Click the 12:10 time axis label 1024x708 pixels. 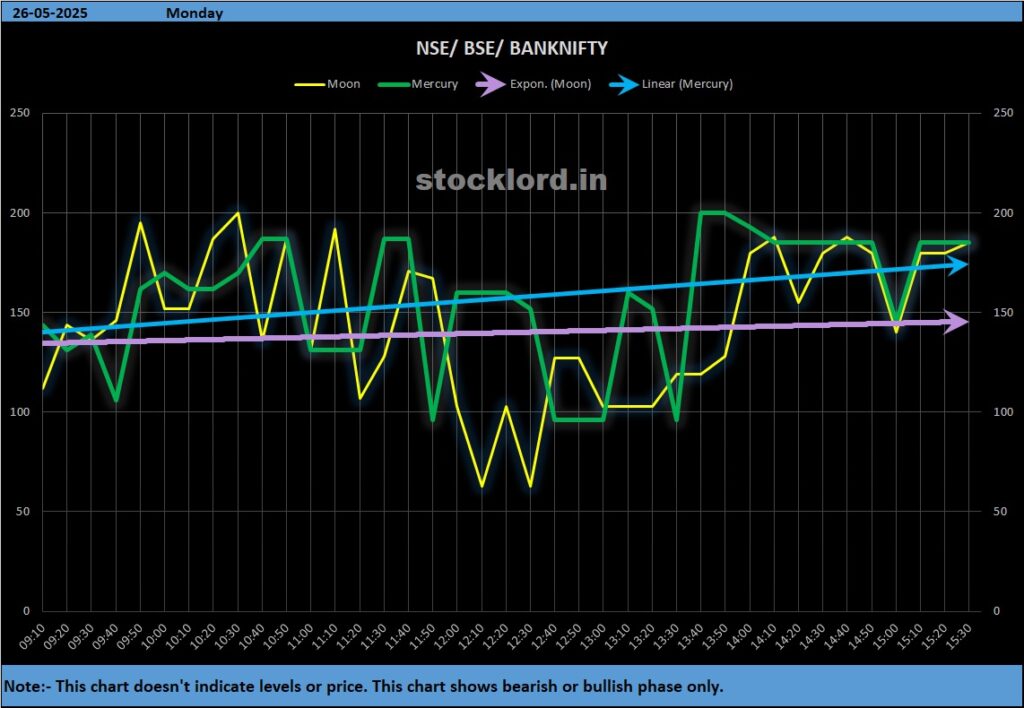tap(472, 636)
